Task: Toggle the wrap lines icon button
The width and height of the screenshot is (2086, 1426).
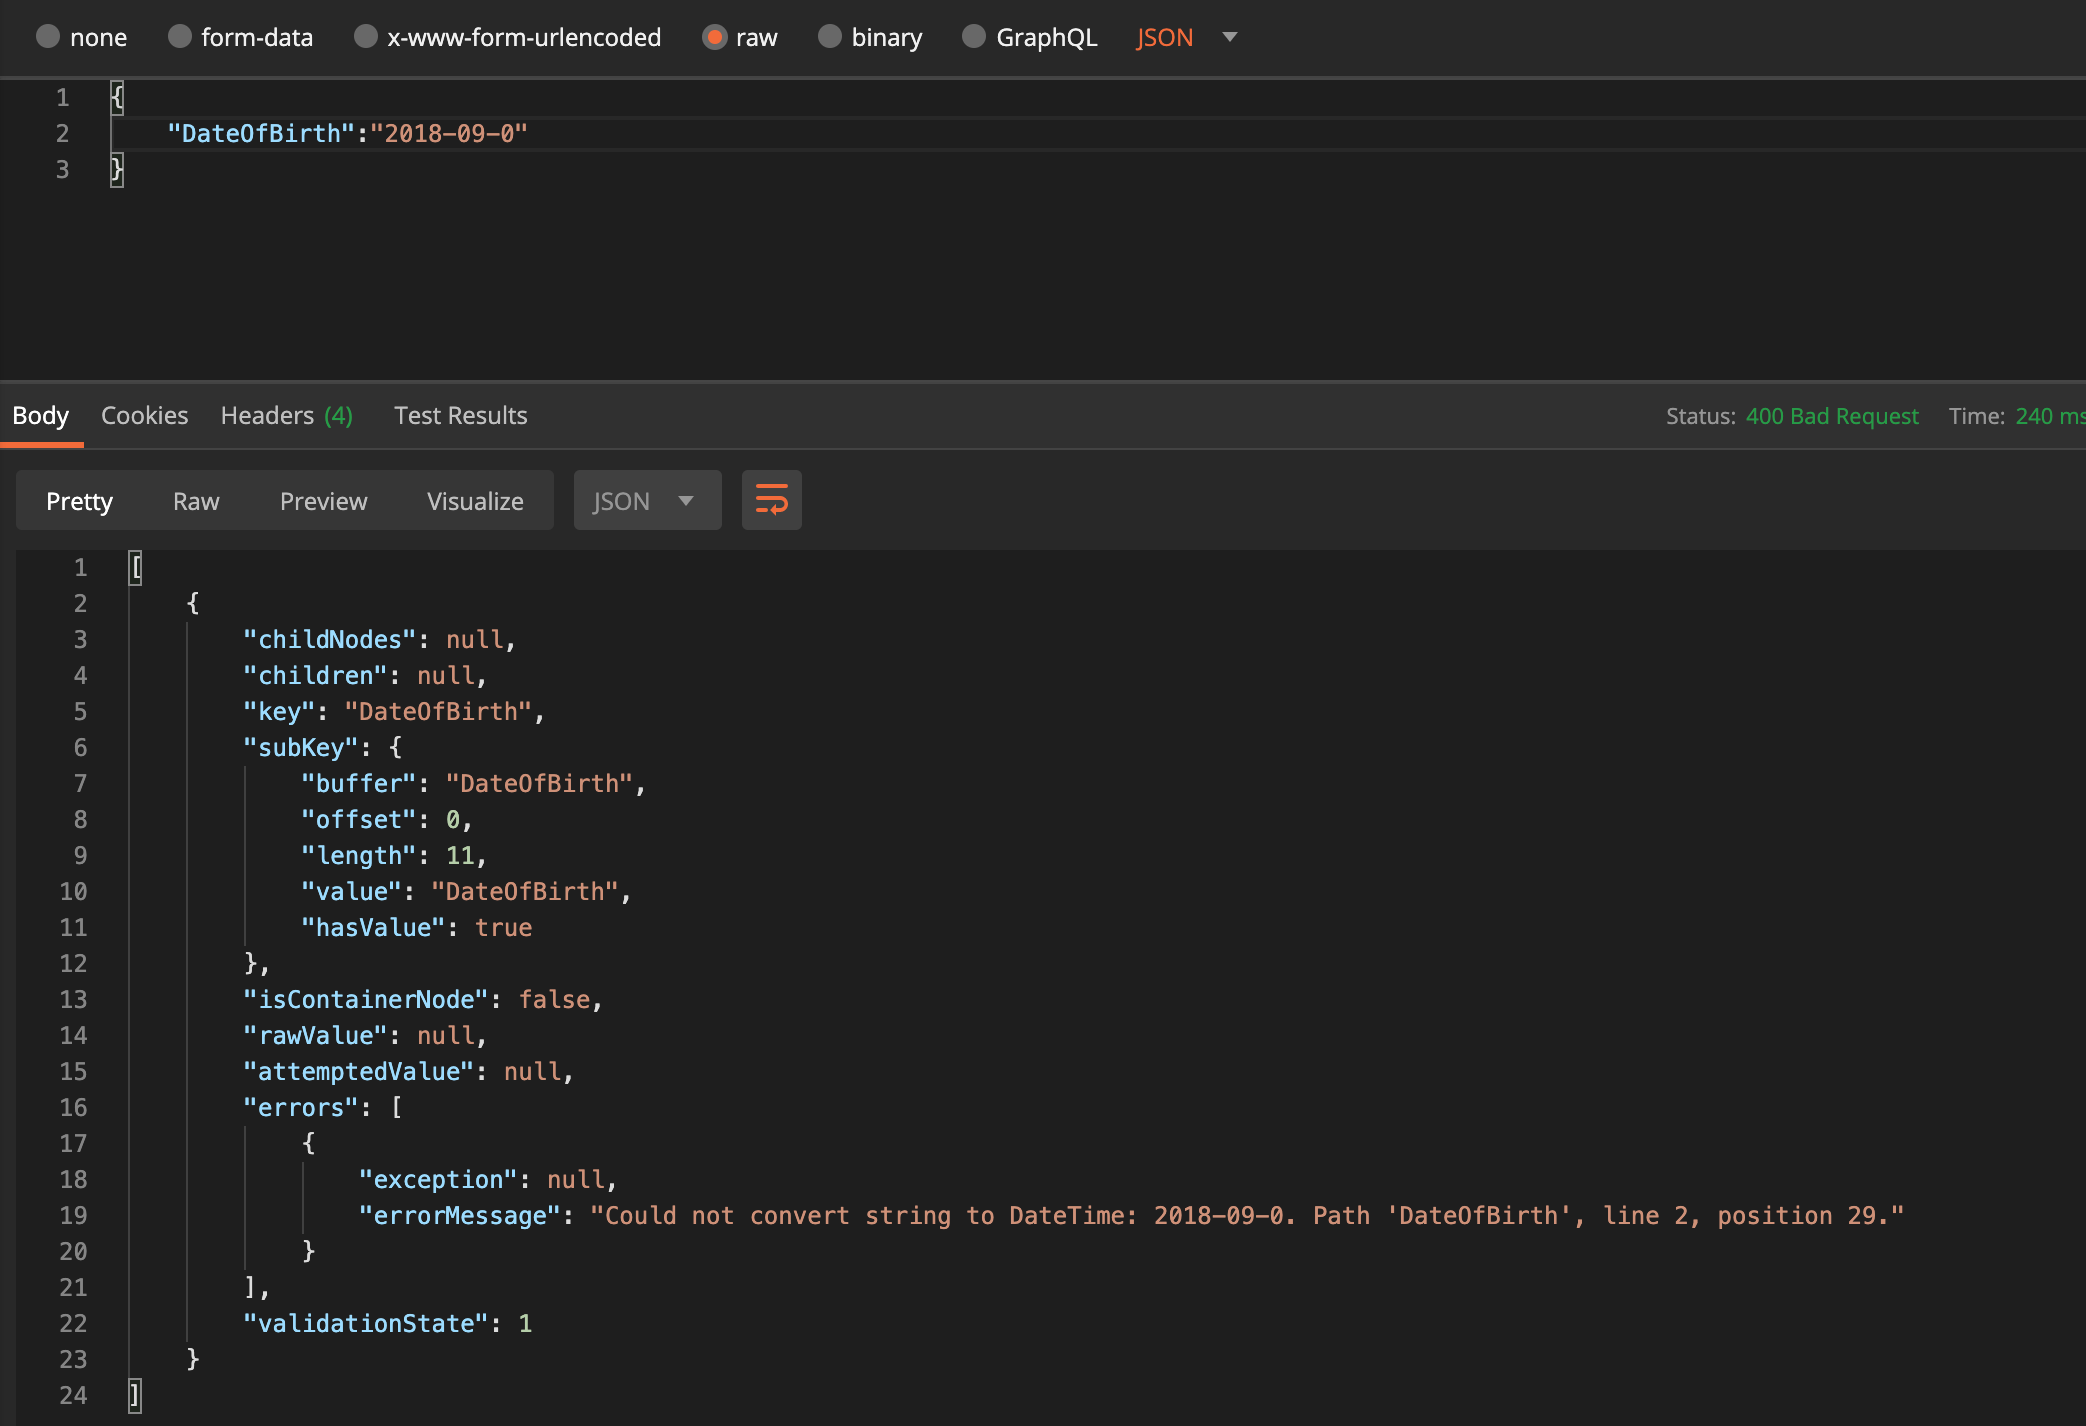Action: pos(771,500)
